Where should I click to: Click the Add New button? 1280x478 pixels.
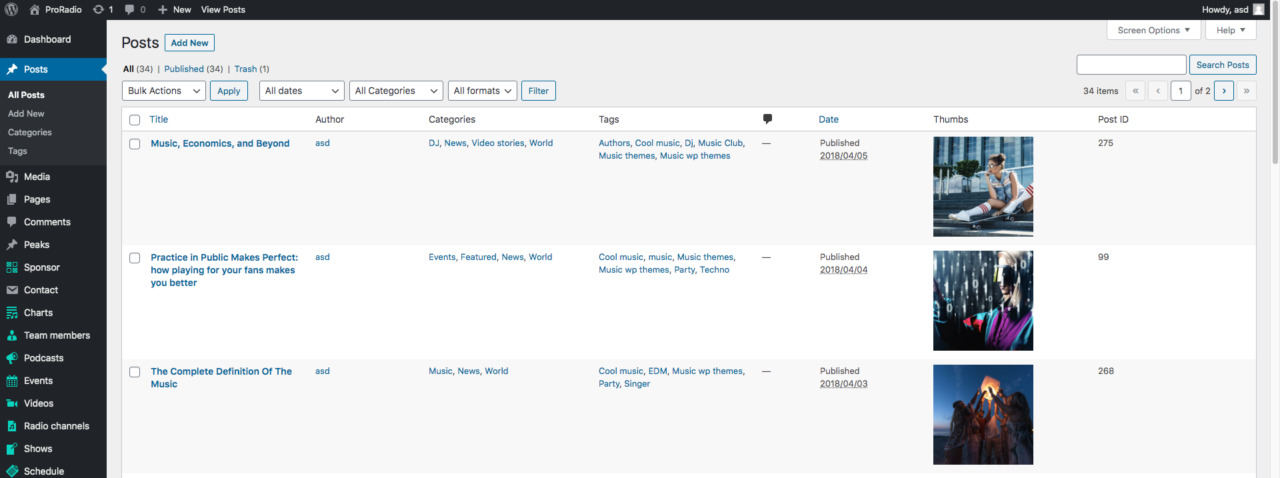pyautogui.click(x=189, y=43)
